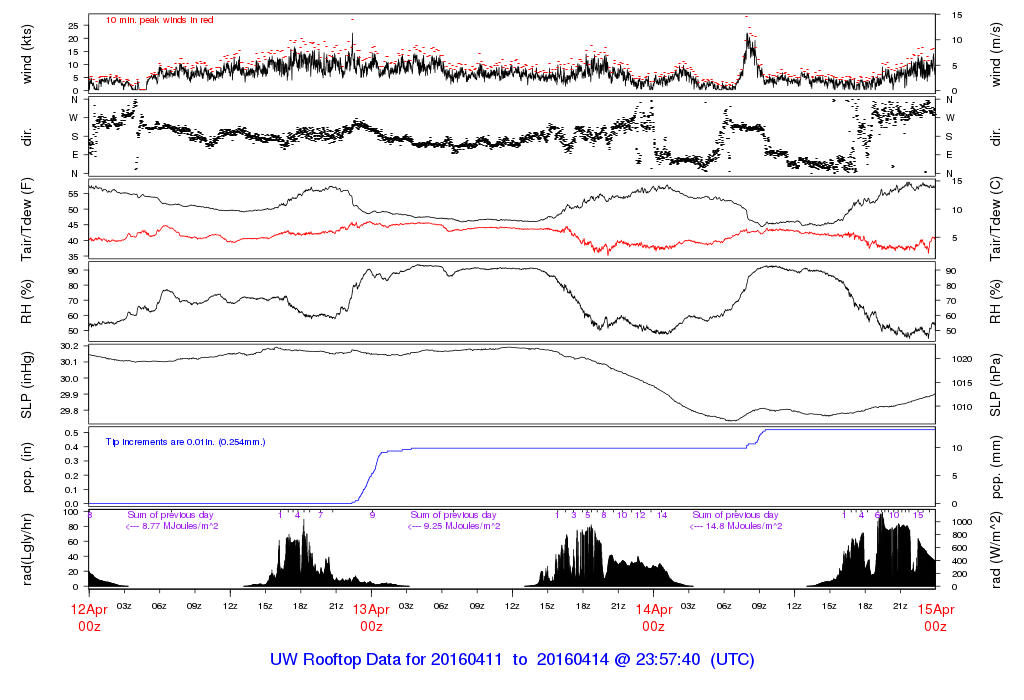The width and height of the screenshot is (1024, 700).
Task: Select the '1020' hPa tick value
Action: [962, 359]
